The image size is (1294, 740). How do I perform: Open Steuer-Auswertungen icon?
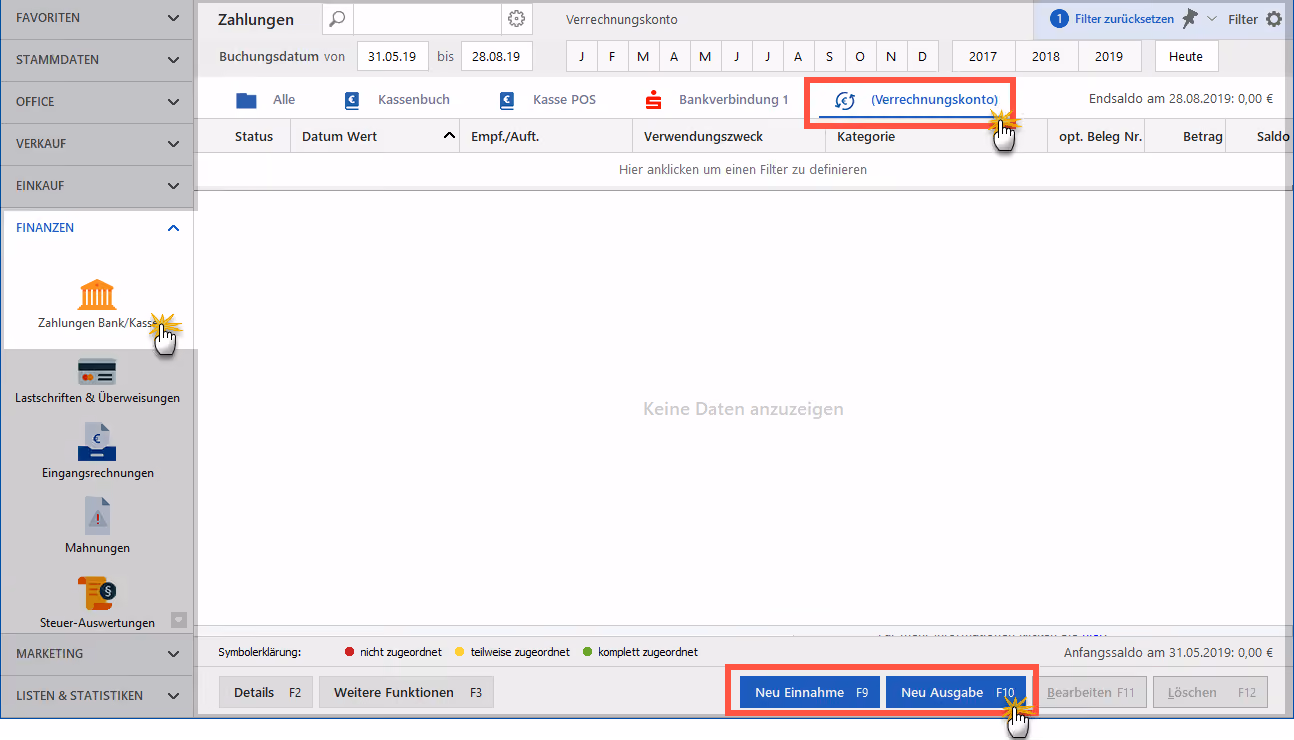(97, 592)
